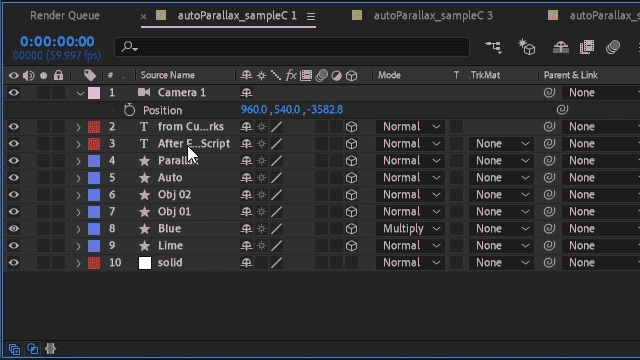
Task: Switch to the autoParallax_sampleC 3 tab
Action: (433, 16)
